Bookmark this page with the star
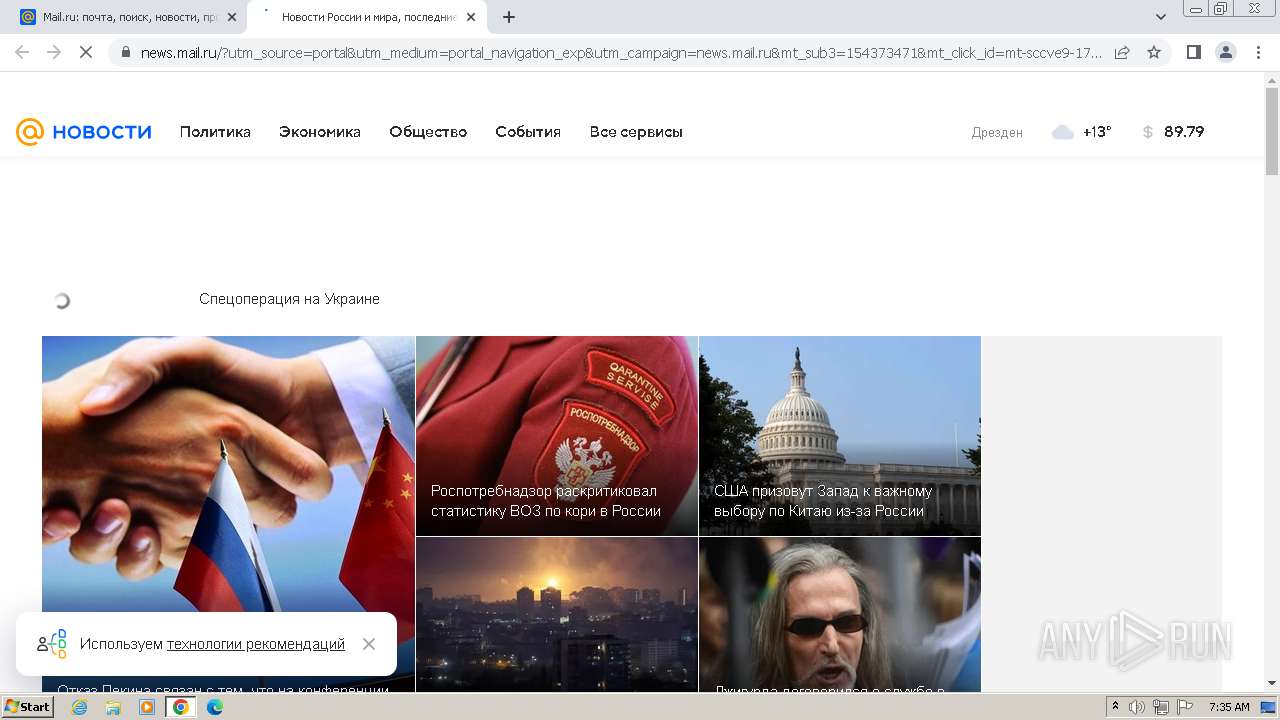The height and width of the screenshot is (720, 1280). point(1154,52)
